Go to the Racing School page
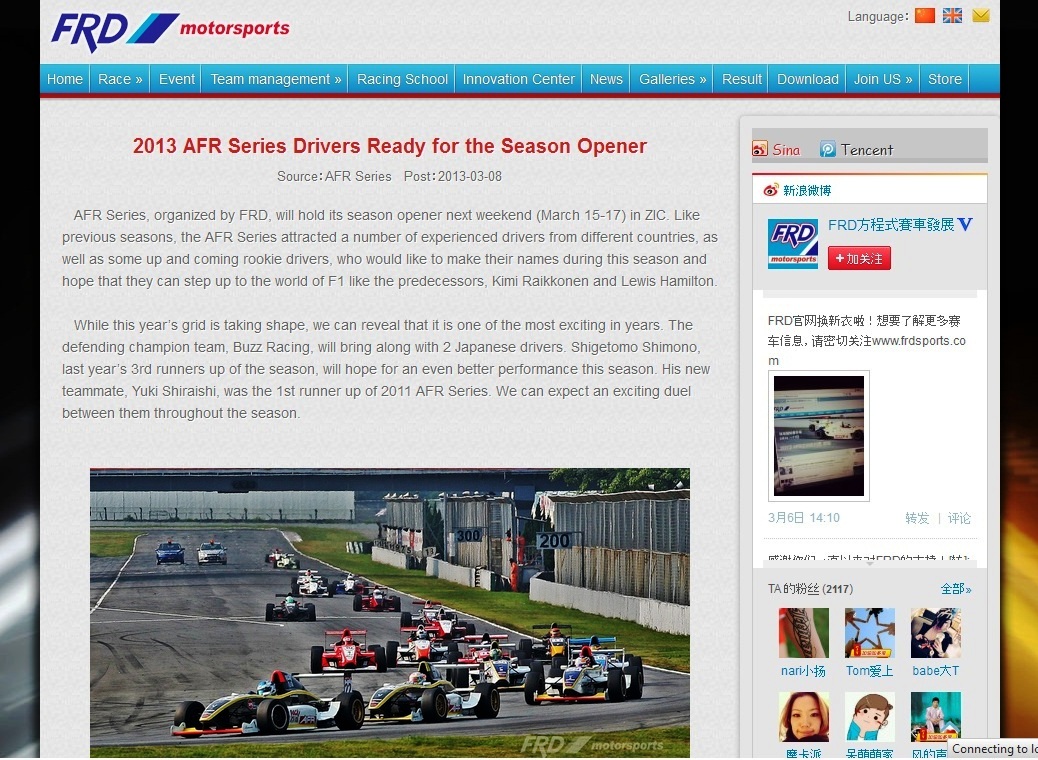 [402, 79]
